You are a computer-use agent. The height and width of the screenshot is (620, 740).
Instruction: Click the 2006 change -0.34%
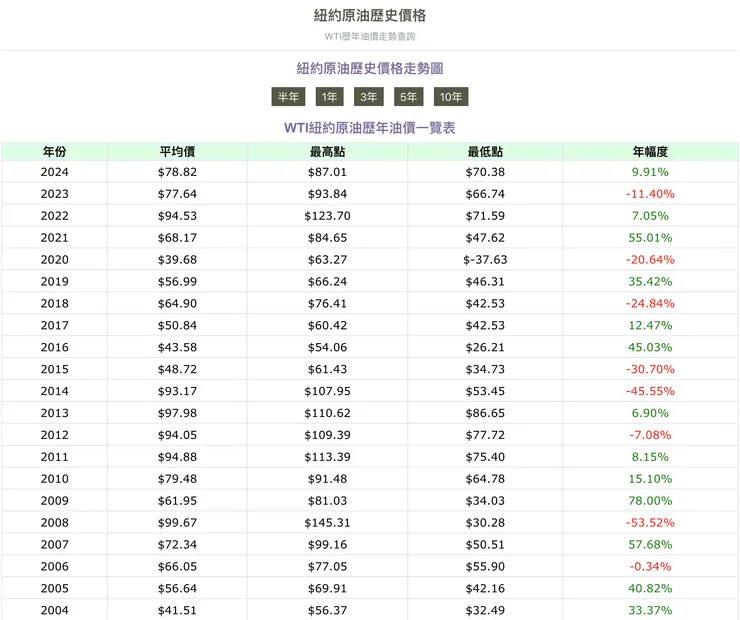[x=650, y=567]
